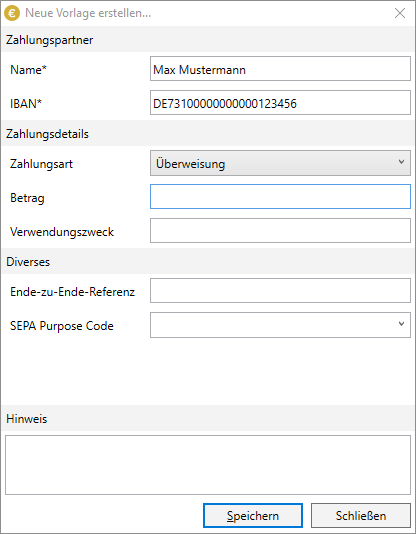
Task: Click the Betrag label
Action: 27,198
